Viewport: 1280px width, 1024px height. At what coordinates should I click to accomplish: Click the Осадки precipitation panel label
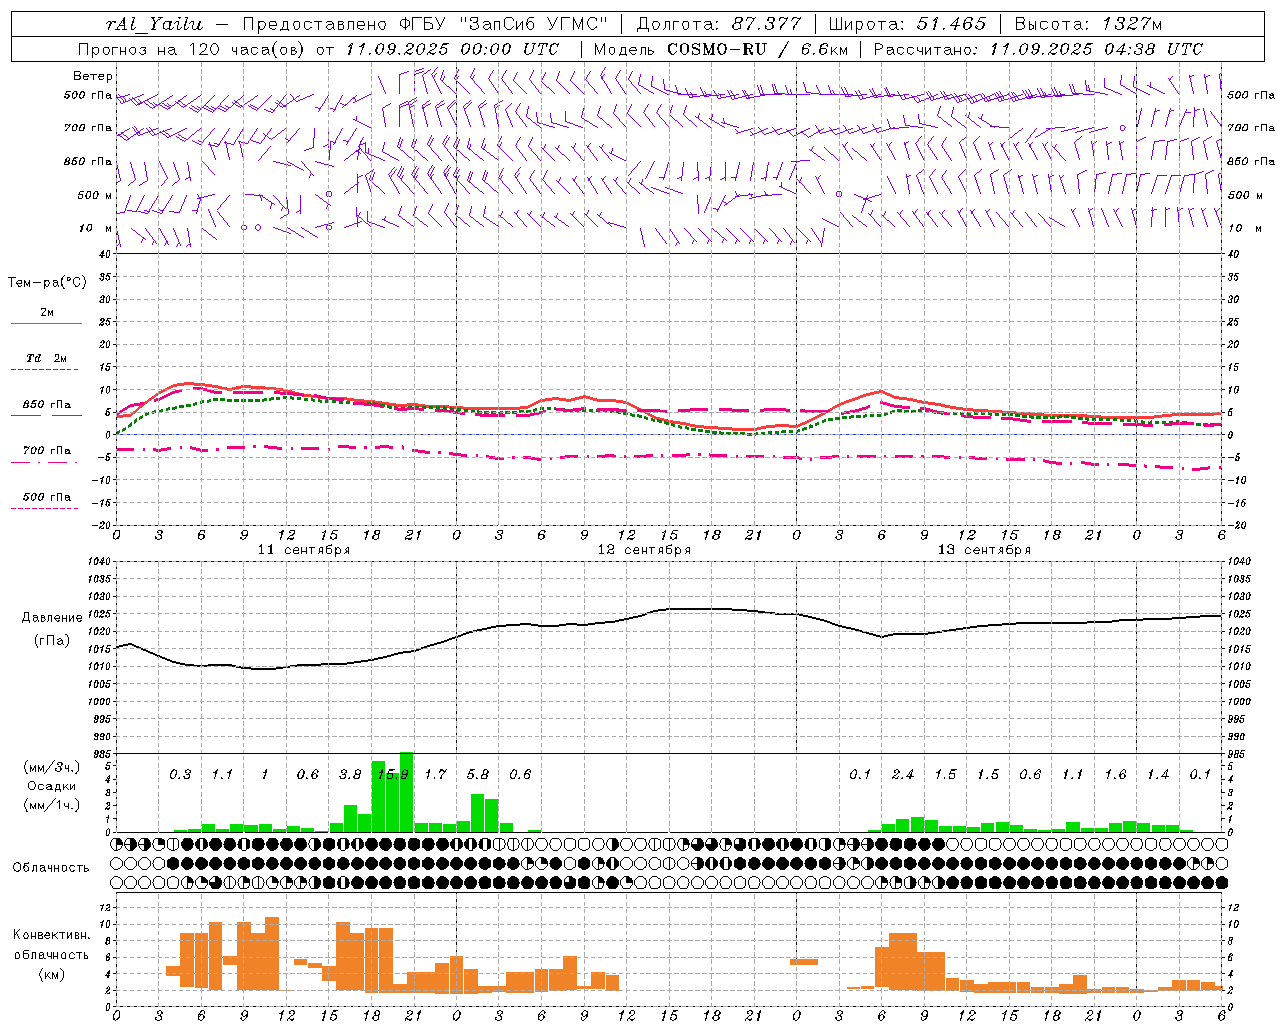coord(51,786)
